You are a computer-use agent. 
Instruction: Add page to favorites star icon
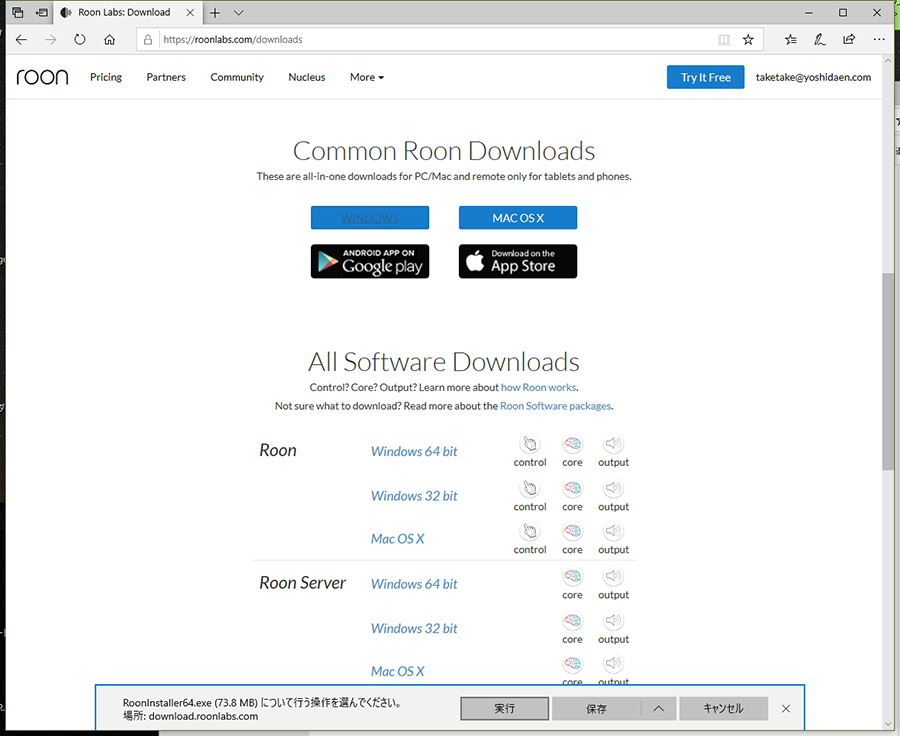748,40
